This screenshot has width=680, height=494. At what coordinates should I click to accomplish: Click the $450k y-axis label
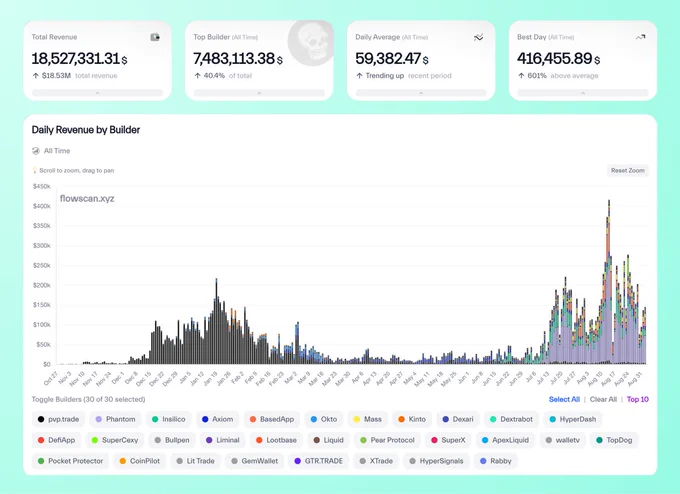tap(42, 186)
